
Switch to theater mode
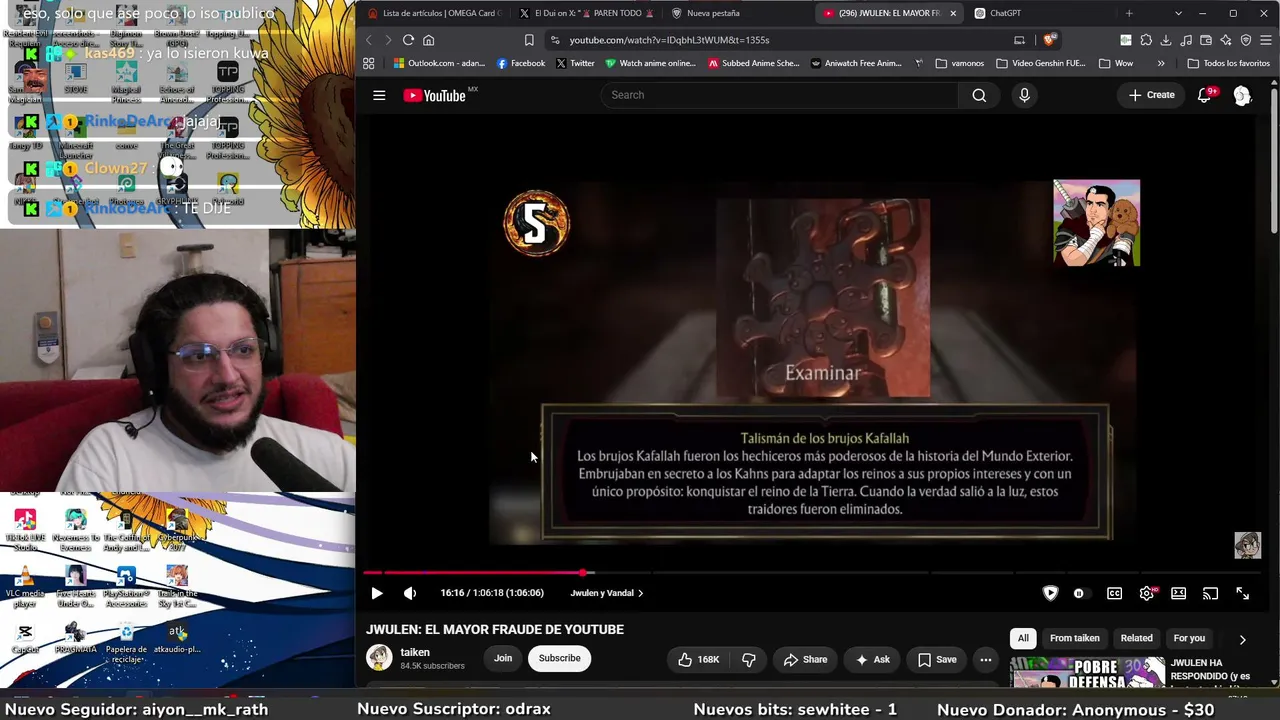[1178, 593]
